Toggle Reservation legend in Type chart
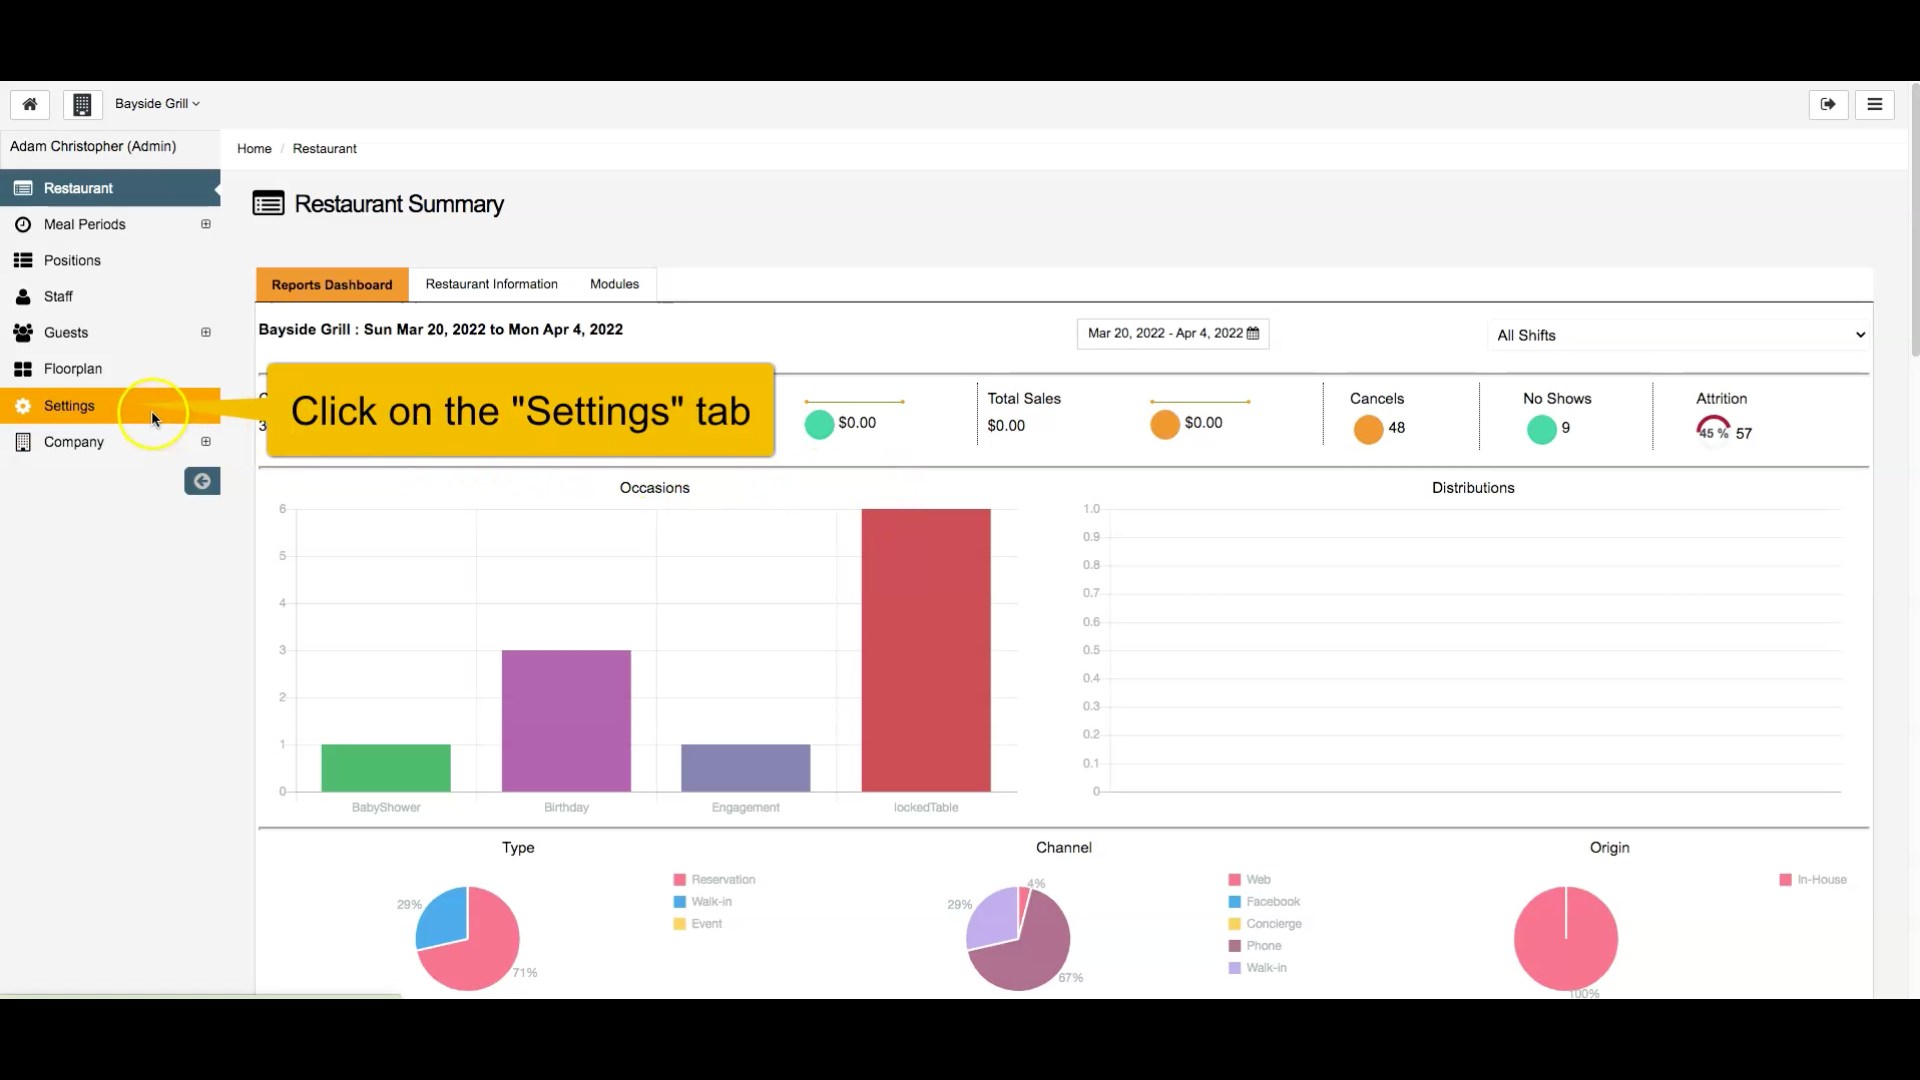The width and height of the screenshot is (1920, 1080). [x=722, y=880]
